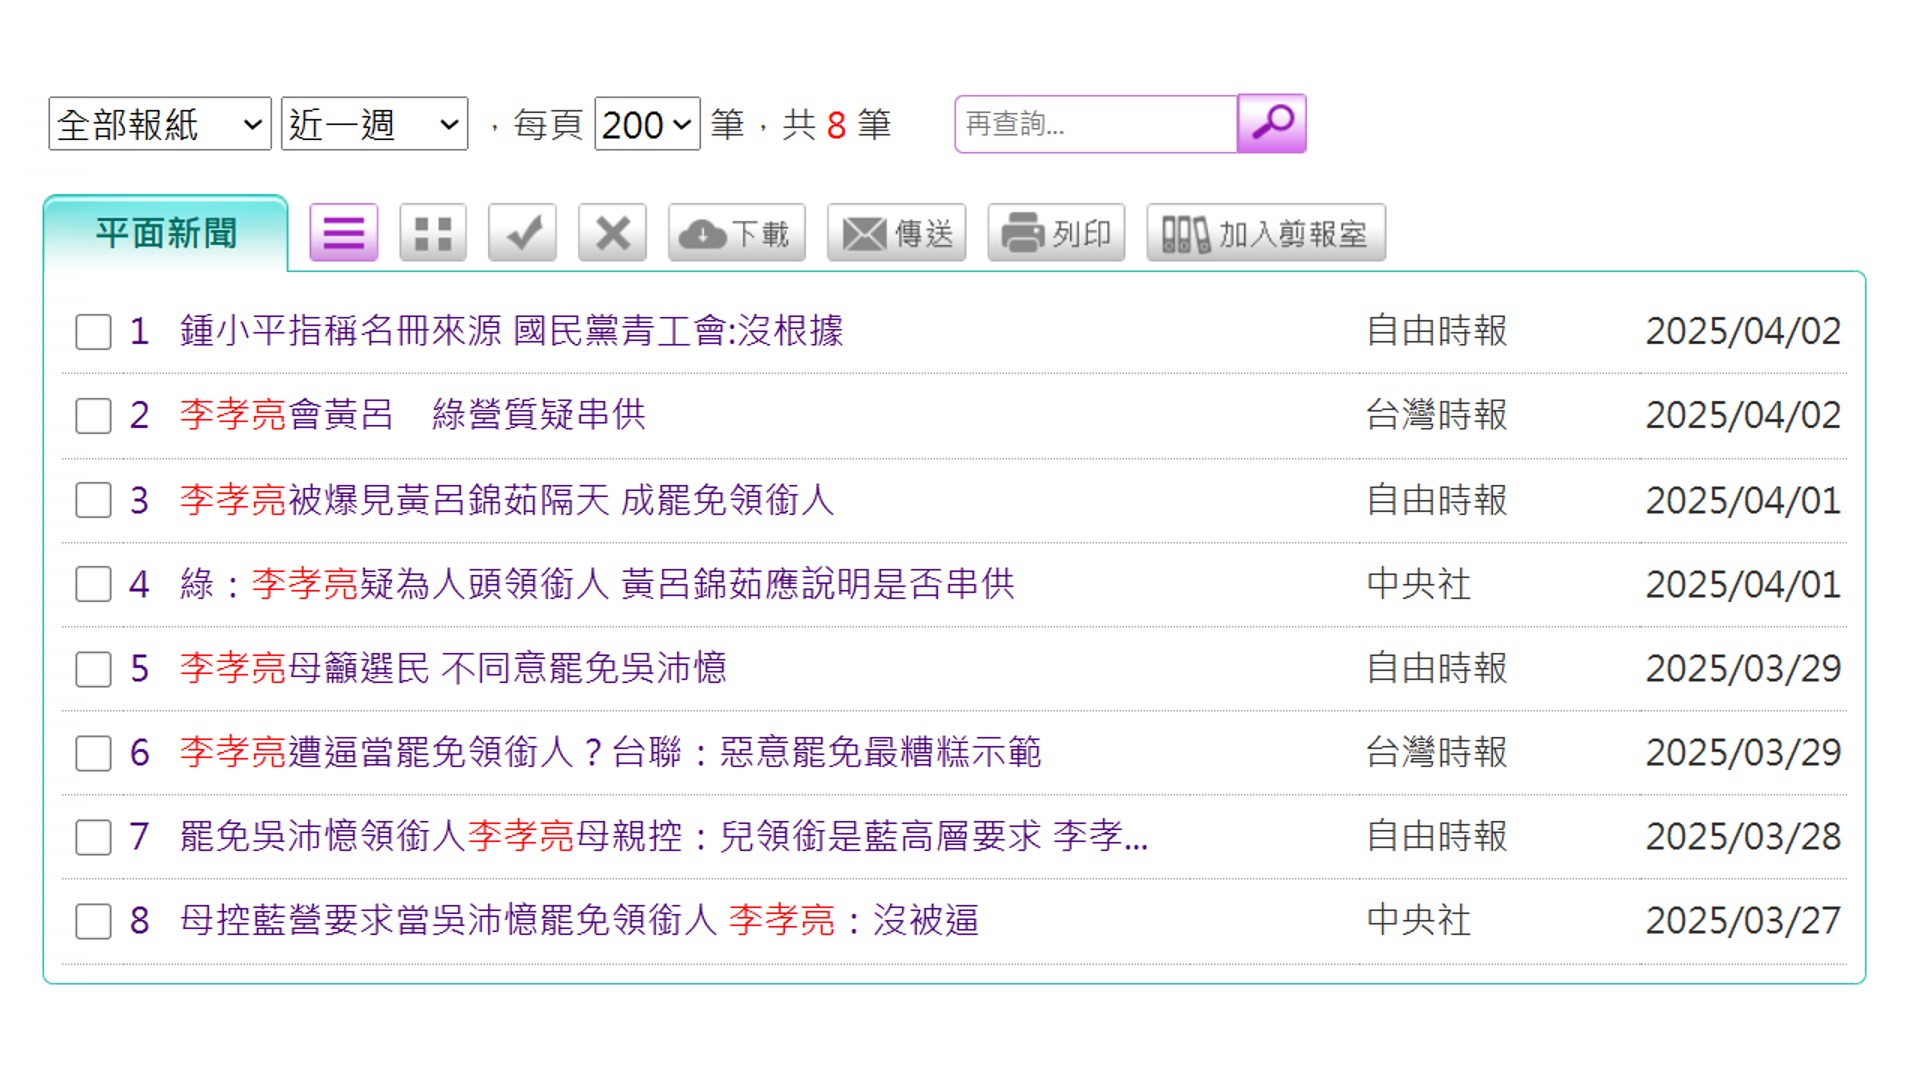The image size is (1920, 1080).
Task: Click the 傳送 envelope send button
Action: pos(896,233)
